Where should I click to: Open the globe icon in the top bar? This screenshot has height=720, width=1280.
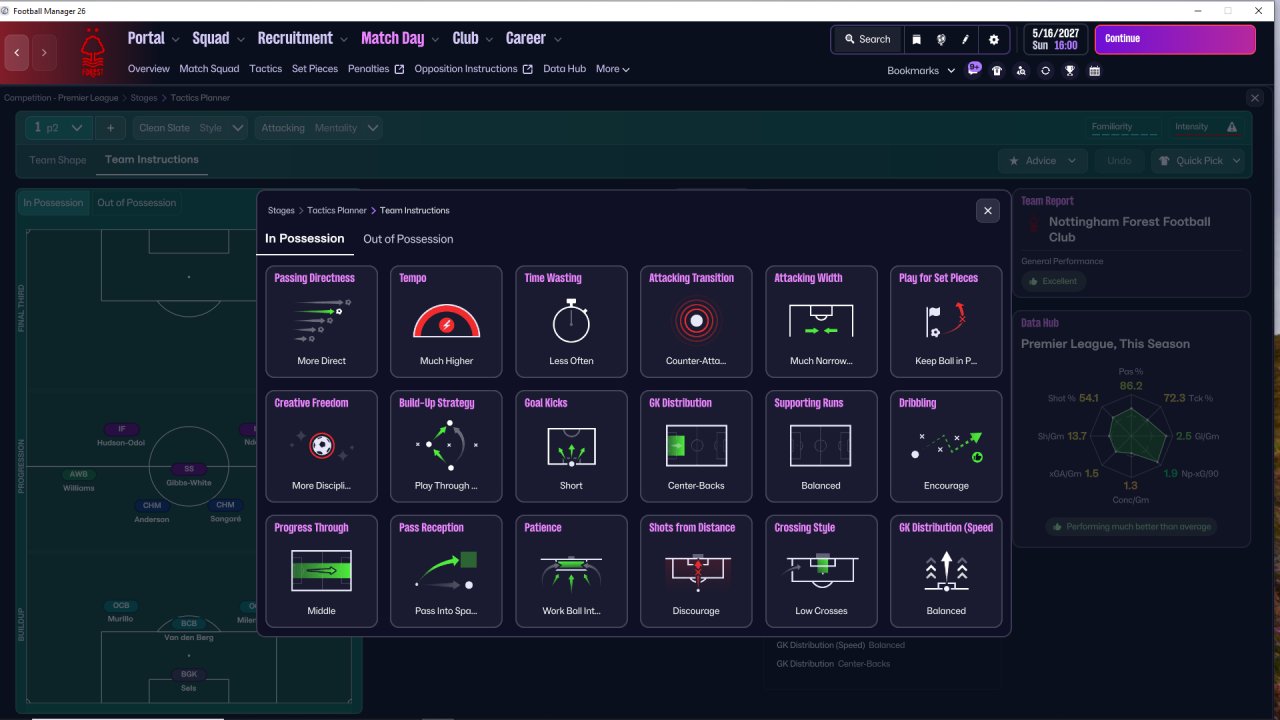pyautogui.click(x=941, y=40)
